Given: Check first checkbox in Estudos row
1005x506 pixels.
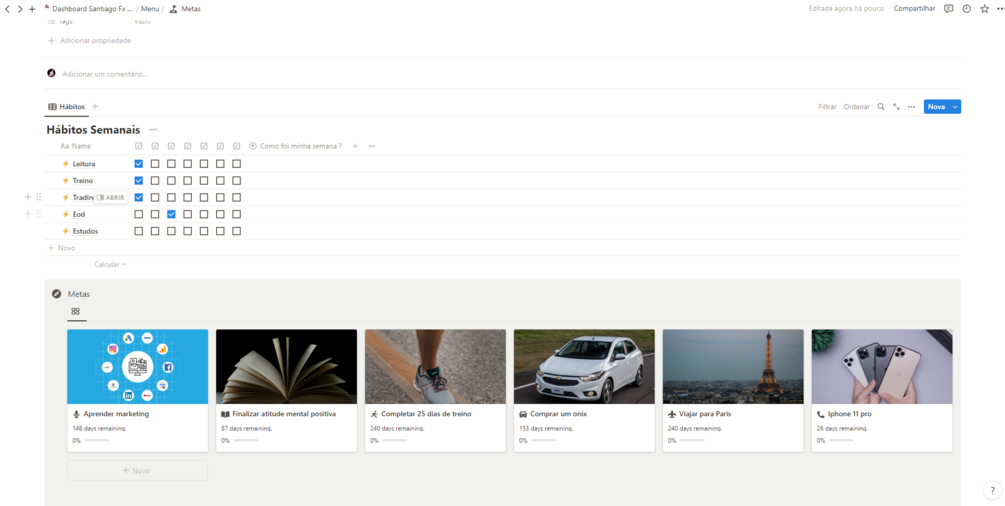Looking at the screenshot, I should pos(138,231).
